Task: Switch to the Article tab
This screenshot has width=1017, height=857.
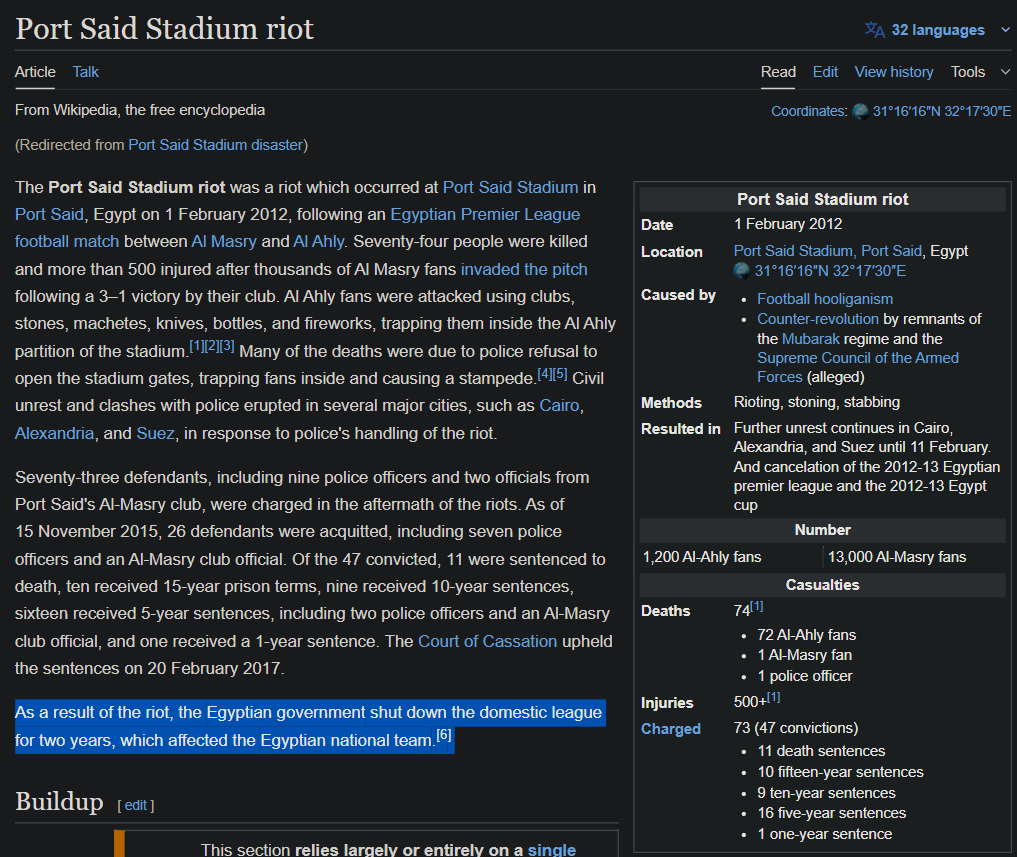Action: coord(35,72)
